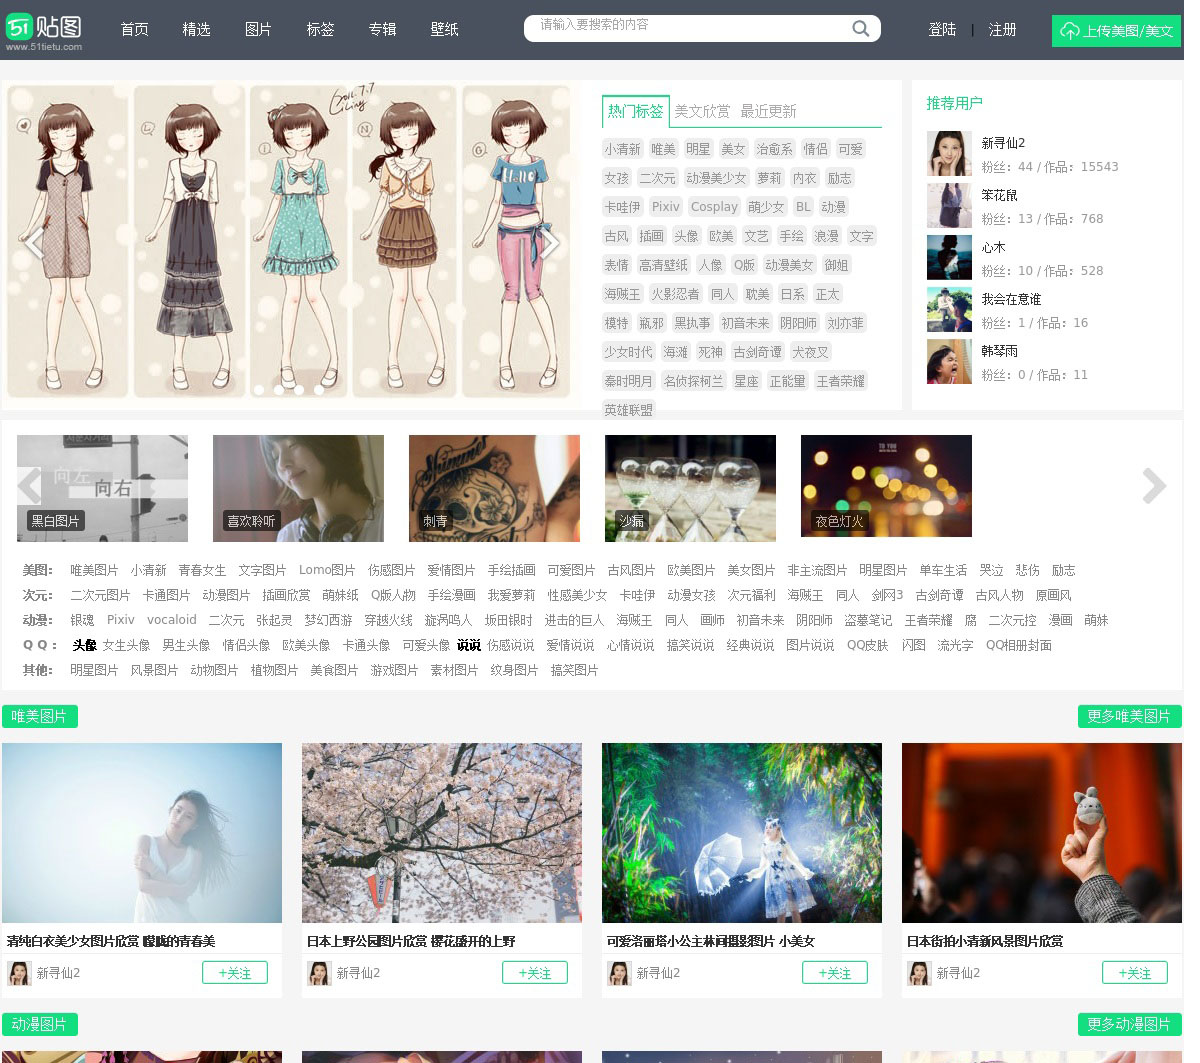Open the 壁纸 navigation menu item
This screenshot has width=1200, height=1063.
point(444,30)
